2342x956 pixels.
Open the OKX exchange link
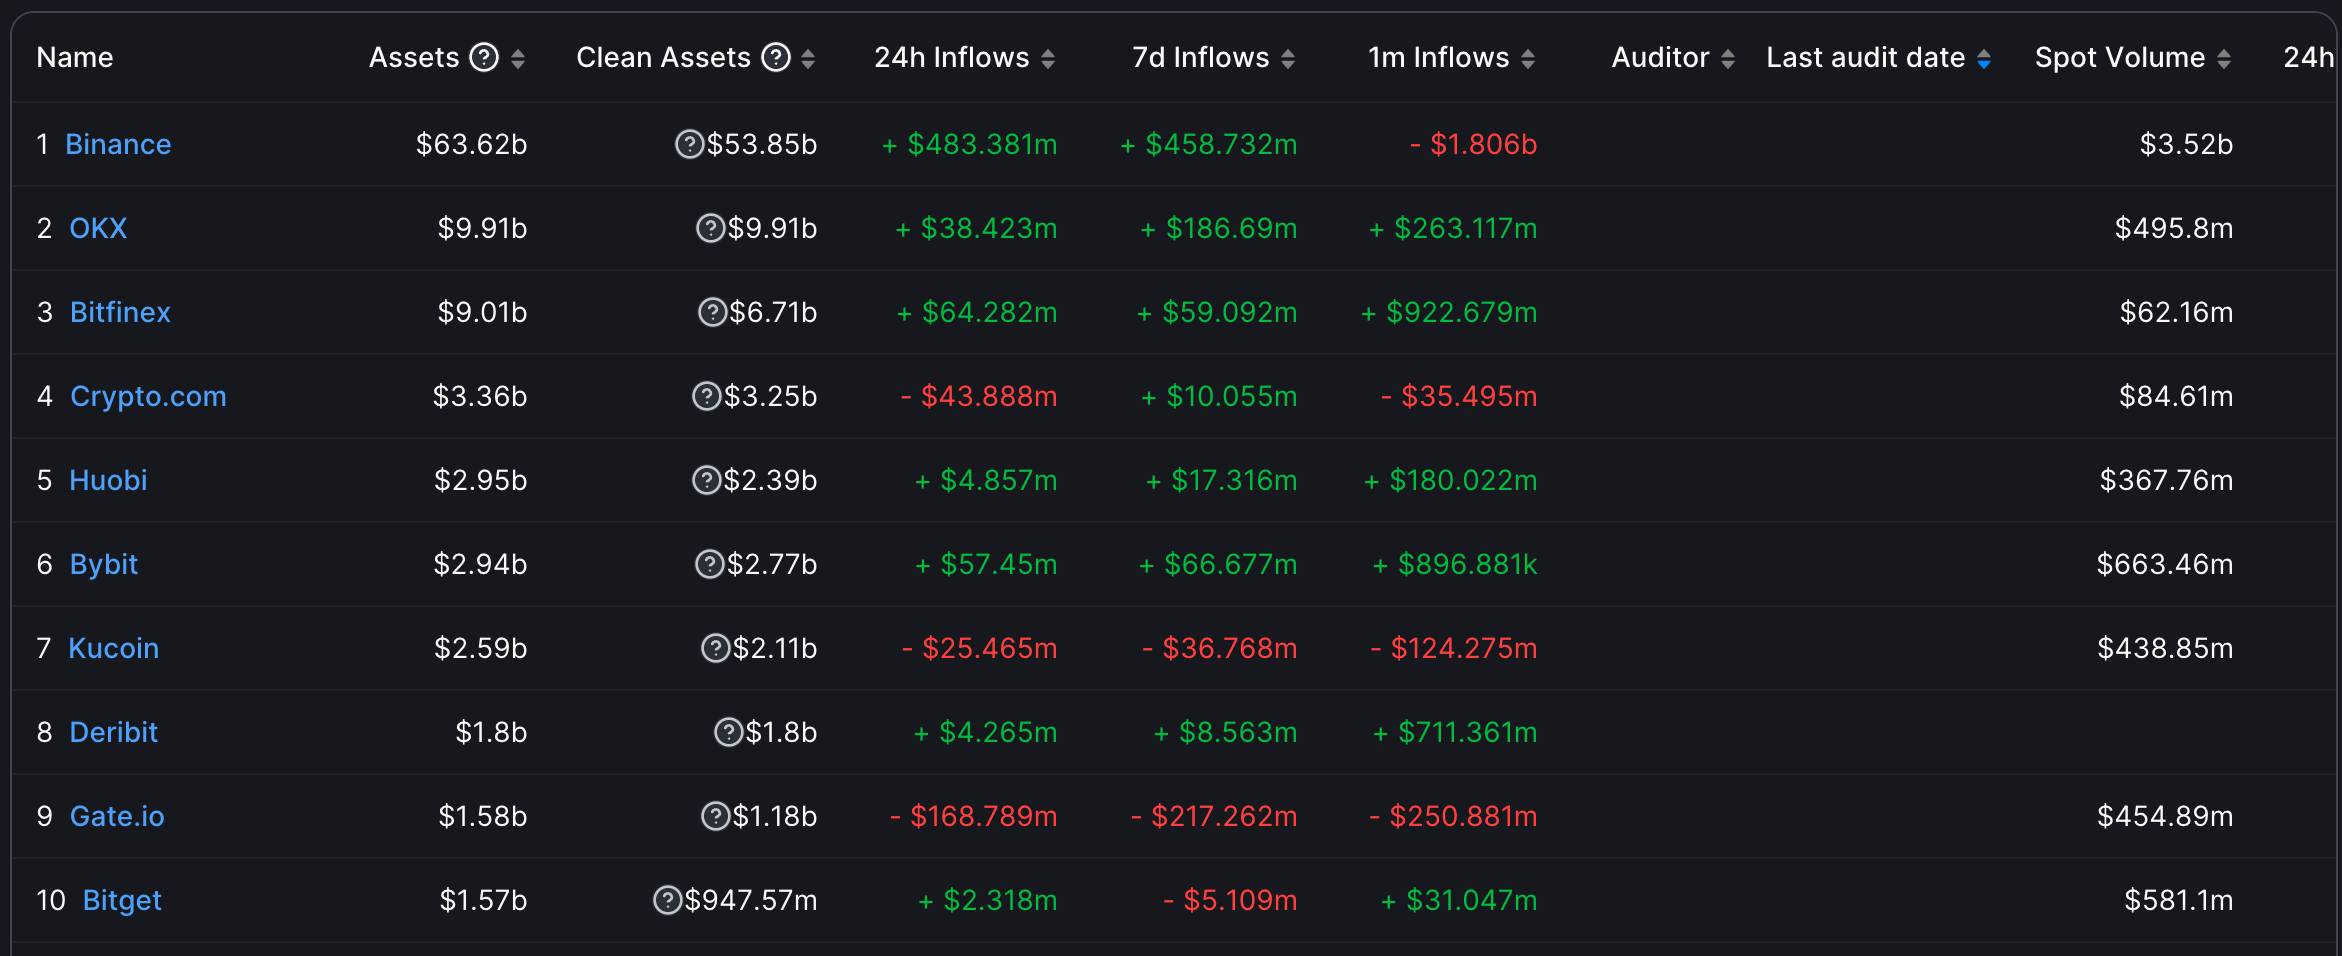pos(98,228)
